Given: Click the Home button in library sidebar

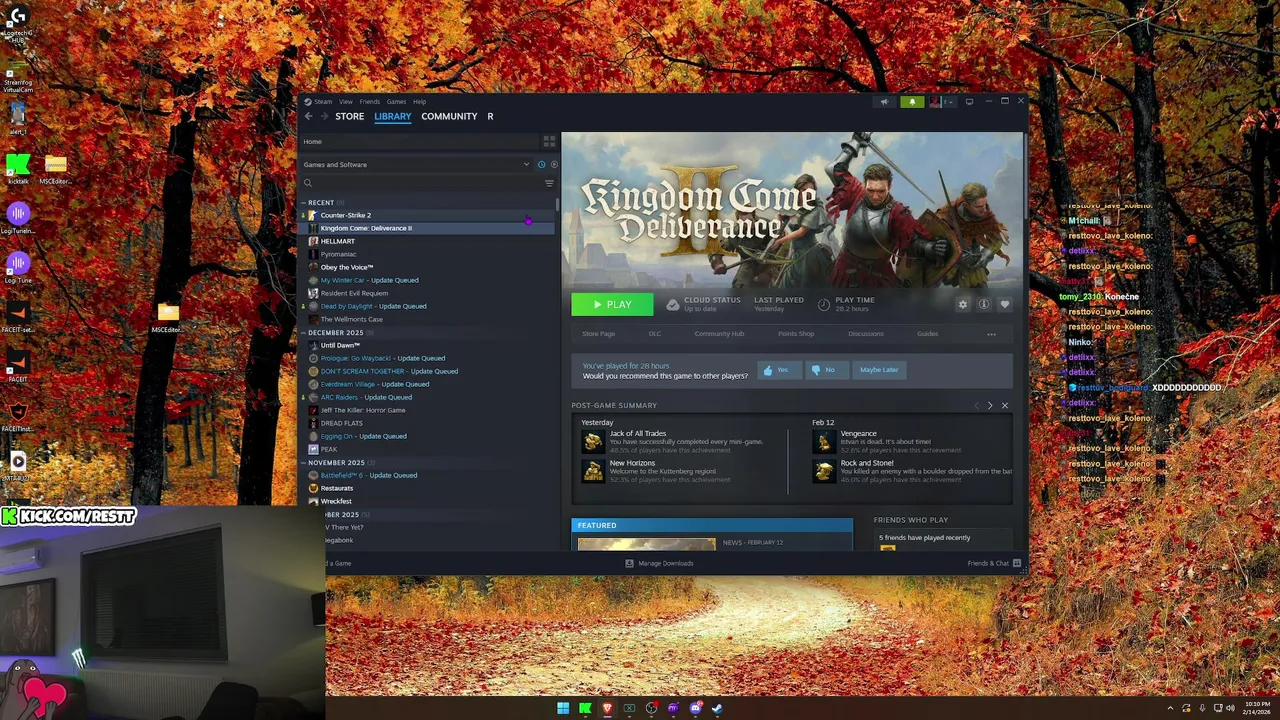Looking at the screenshot, I should point(419,142).
